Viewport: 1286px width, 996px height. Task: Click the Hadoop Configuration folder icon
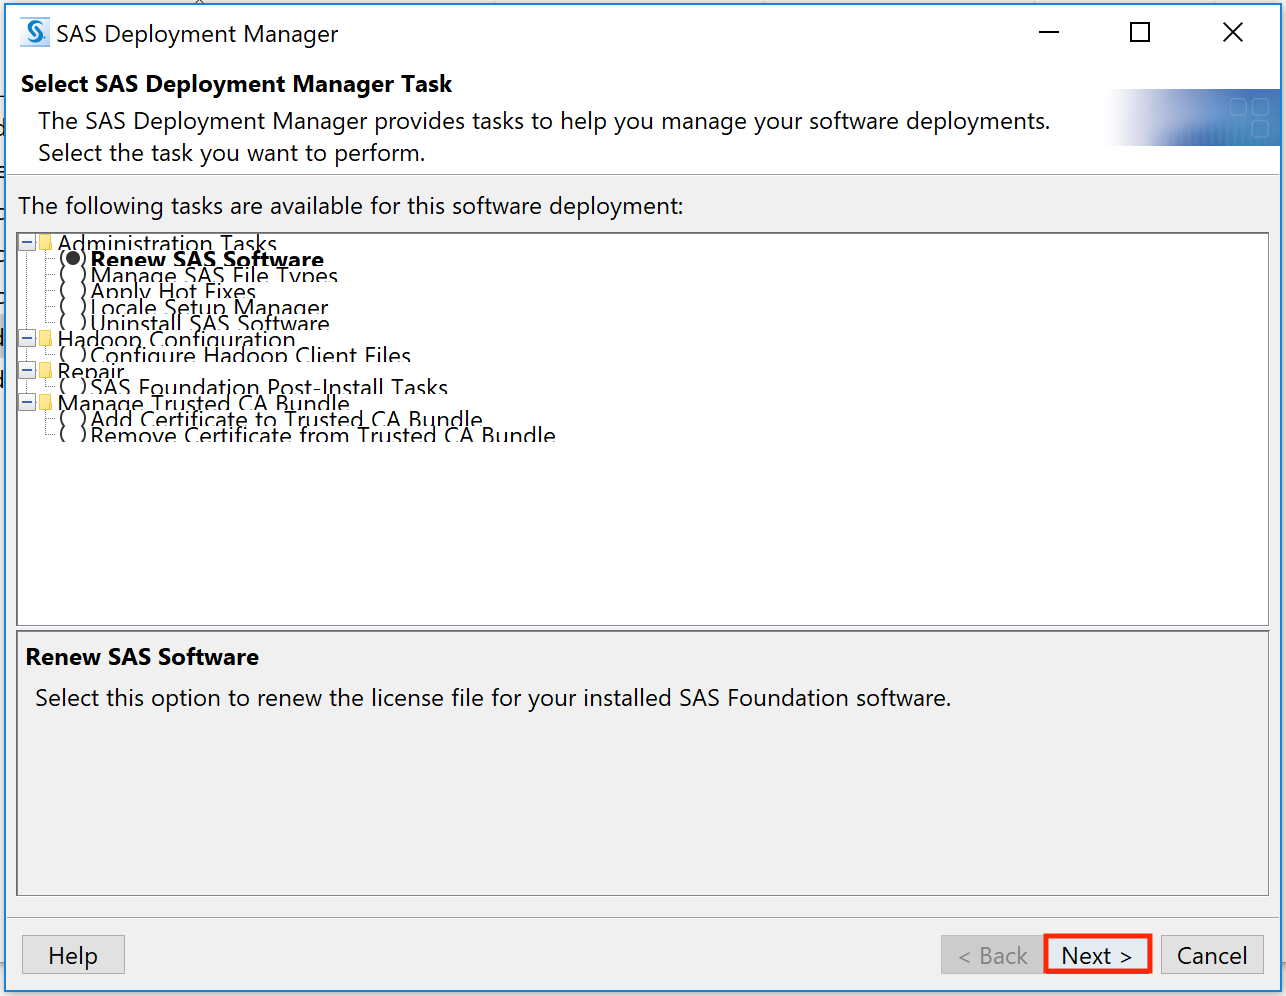coord(46,338)
